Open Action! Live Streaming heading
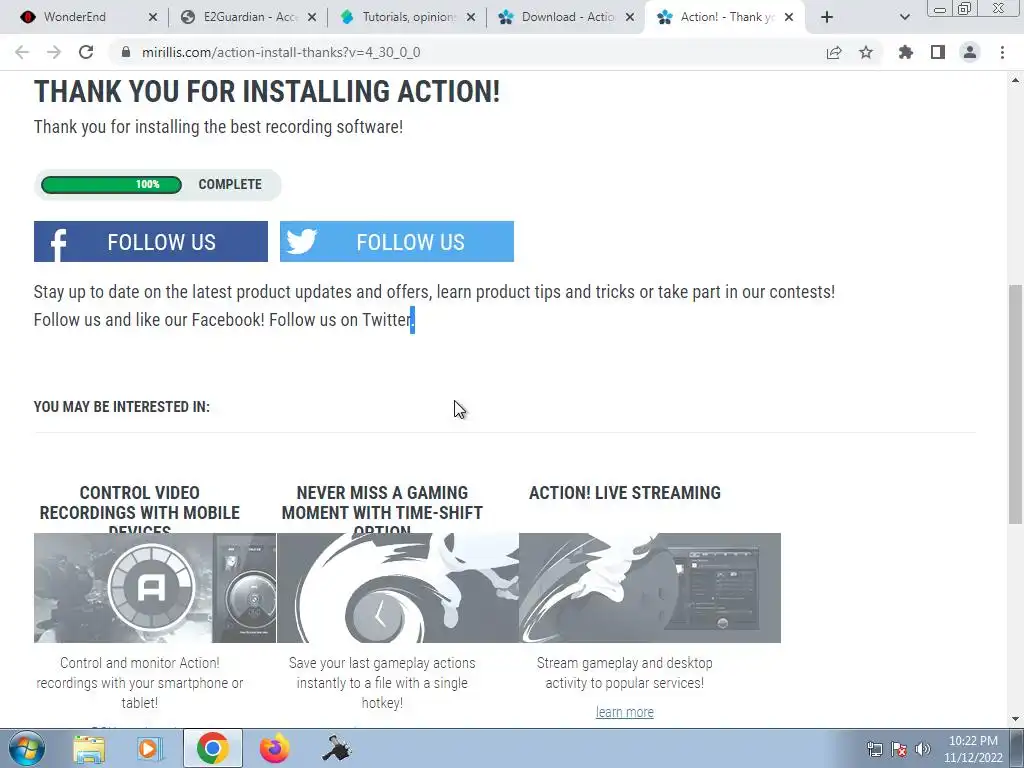The width and height of the screenshot is (1024, 768). (625, 492)
